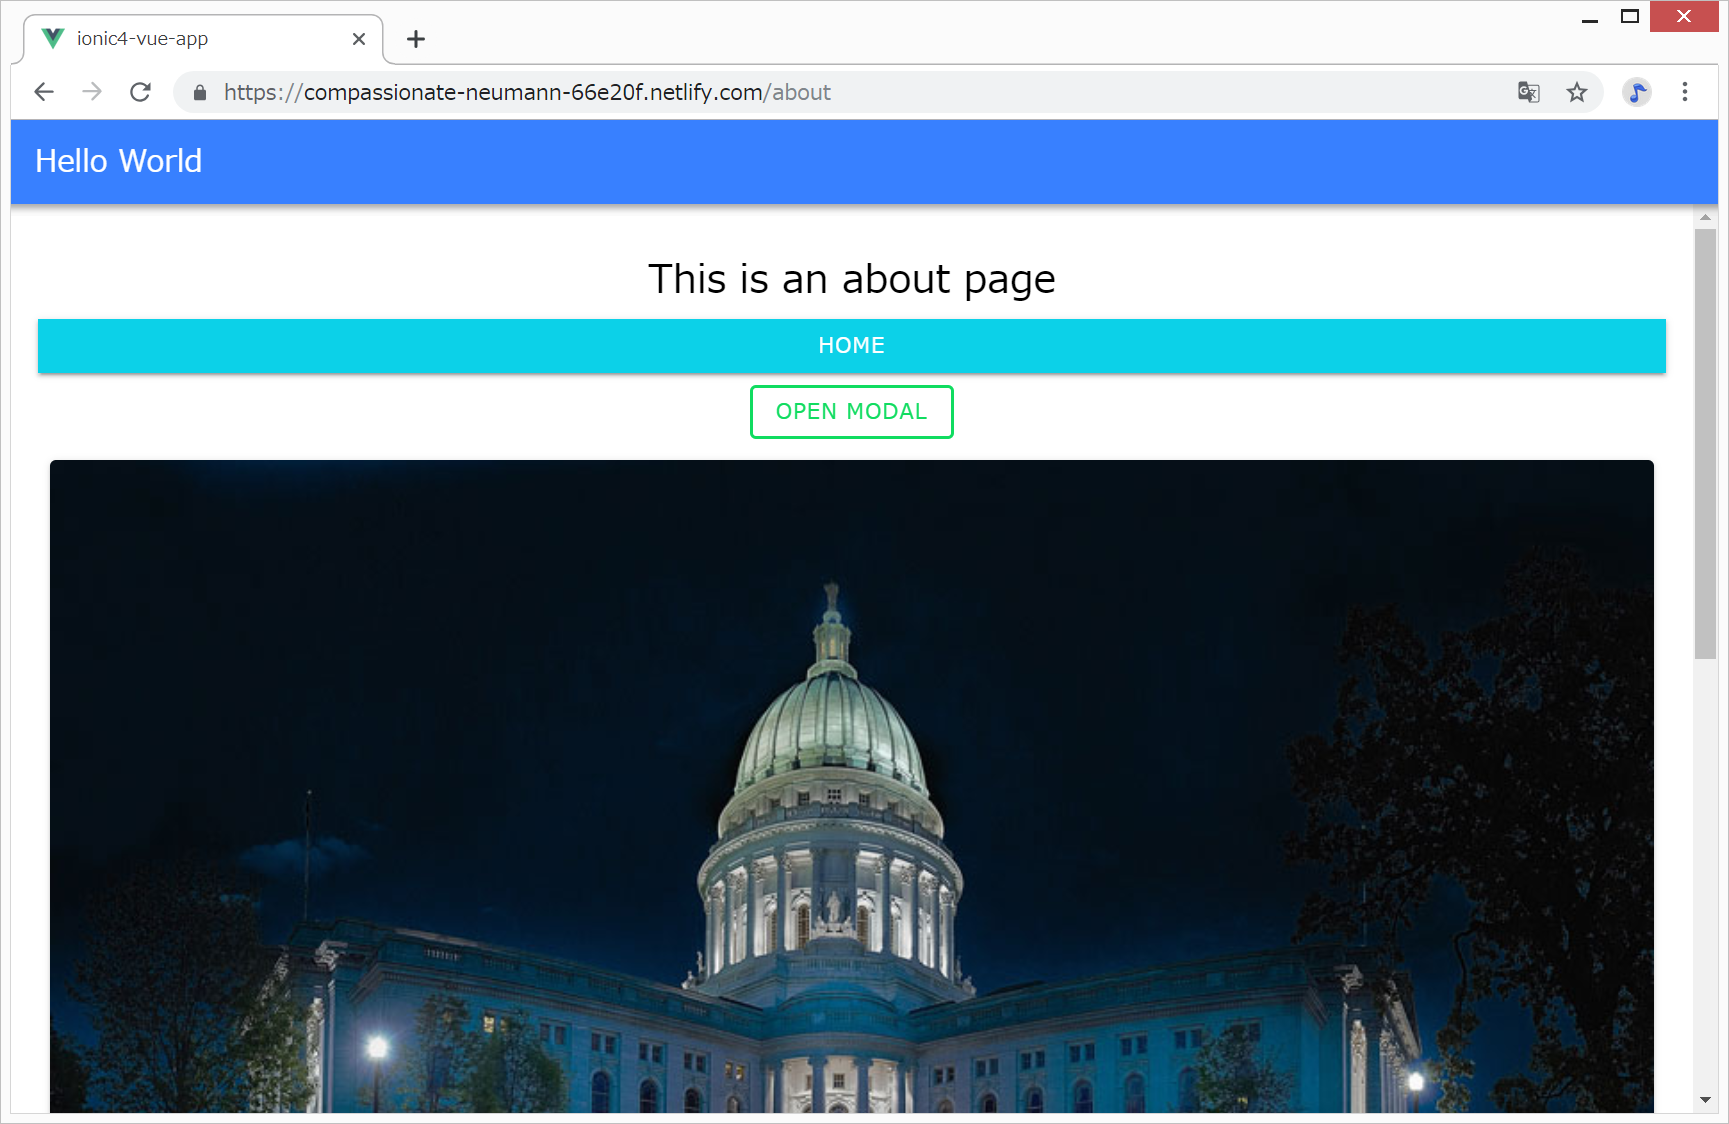
Task: Maximize the browser window
Action: (1630, 17)
